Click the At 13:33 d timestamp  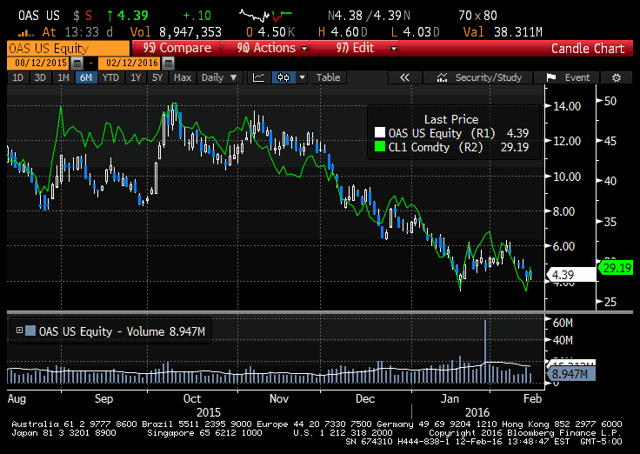point(78,32)
